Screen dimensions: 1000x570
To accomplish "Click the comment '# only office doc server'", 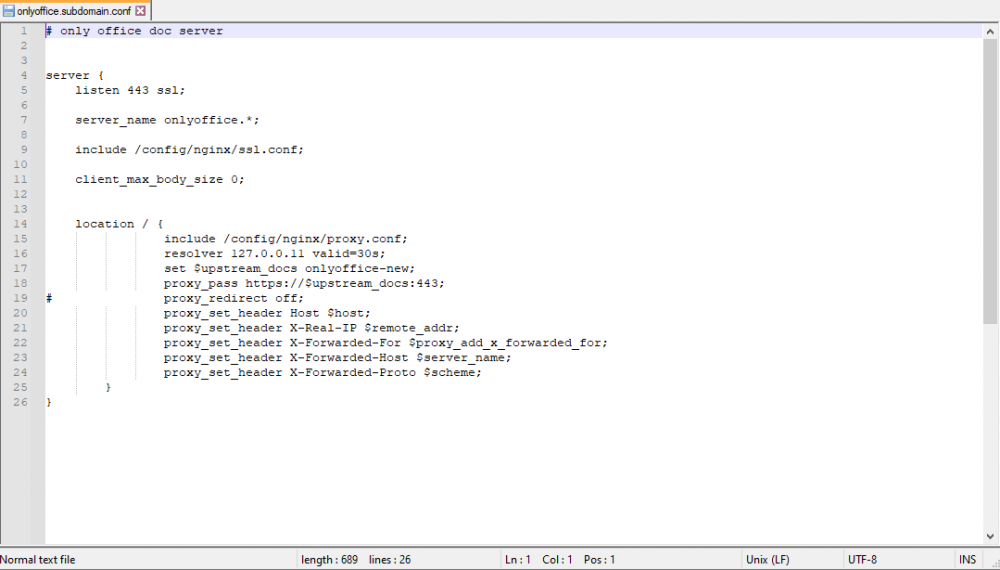I will click(134, 31).
